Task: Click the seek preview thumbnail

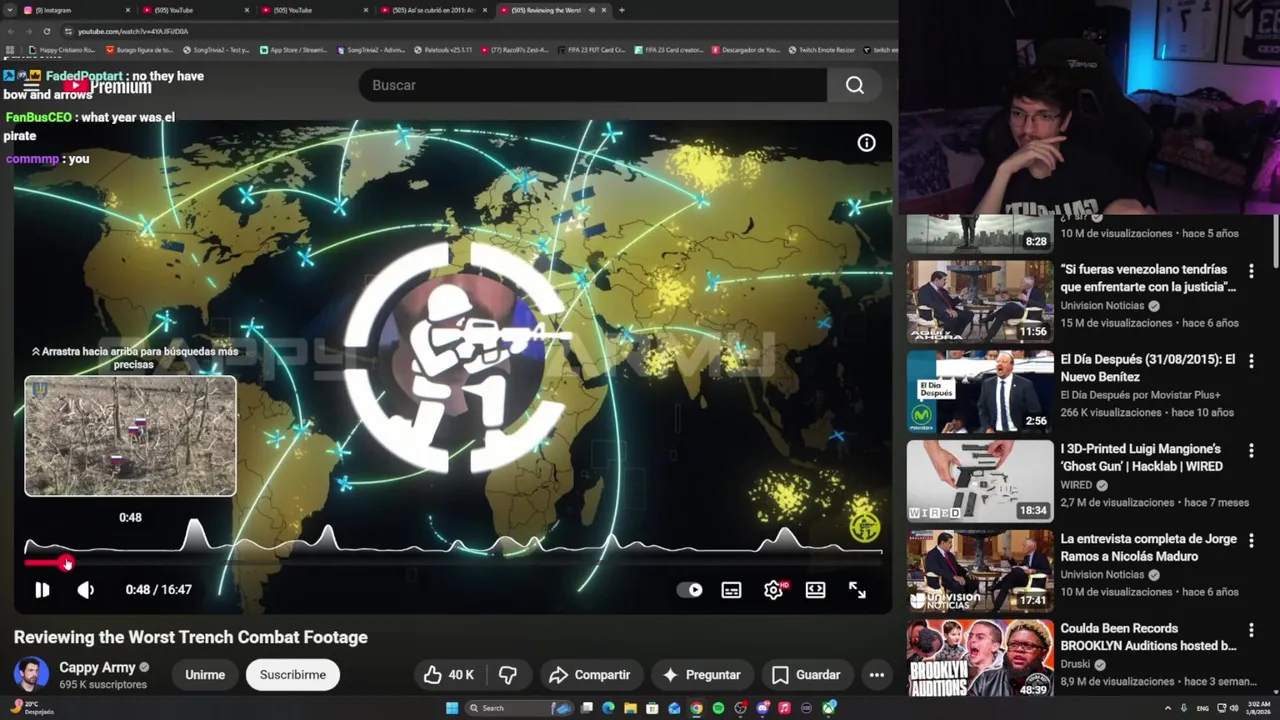Action: (x=130, y=436)
